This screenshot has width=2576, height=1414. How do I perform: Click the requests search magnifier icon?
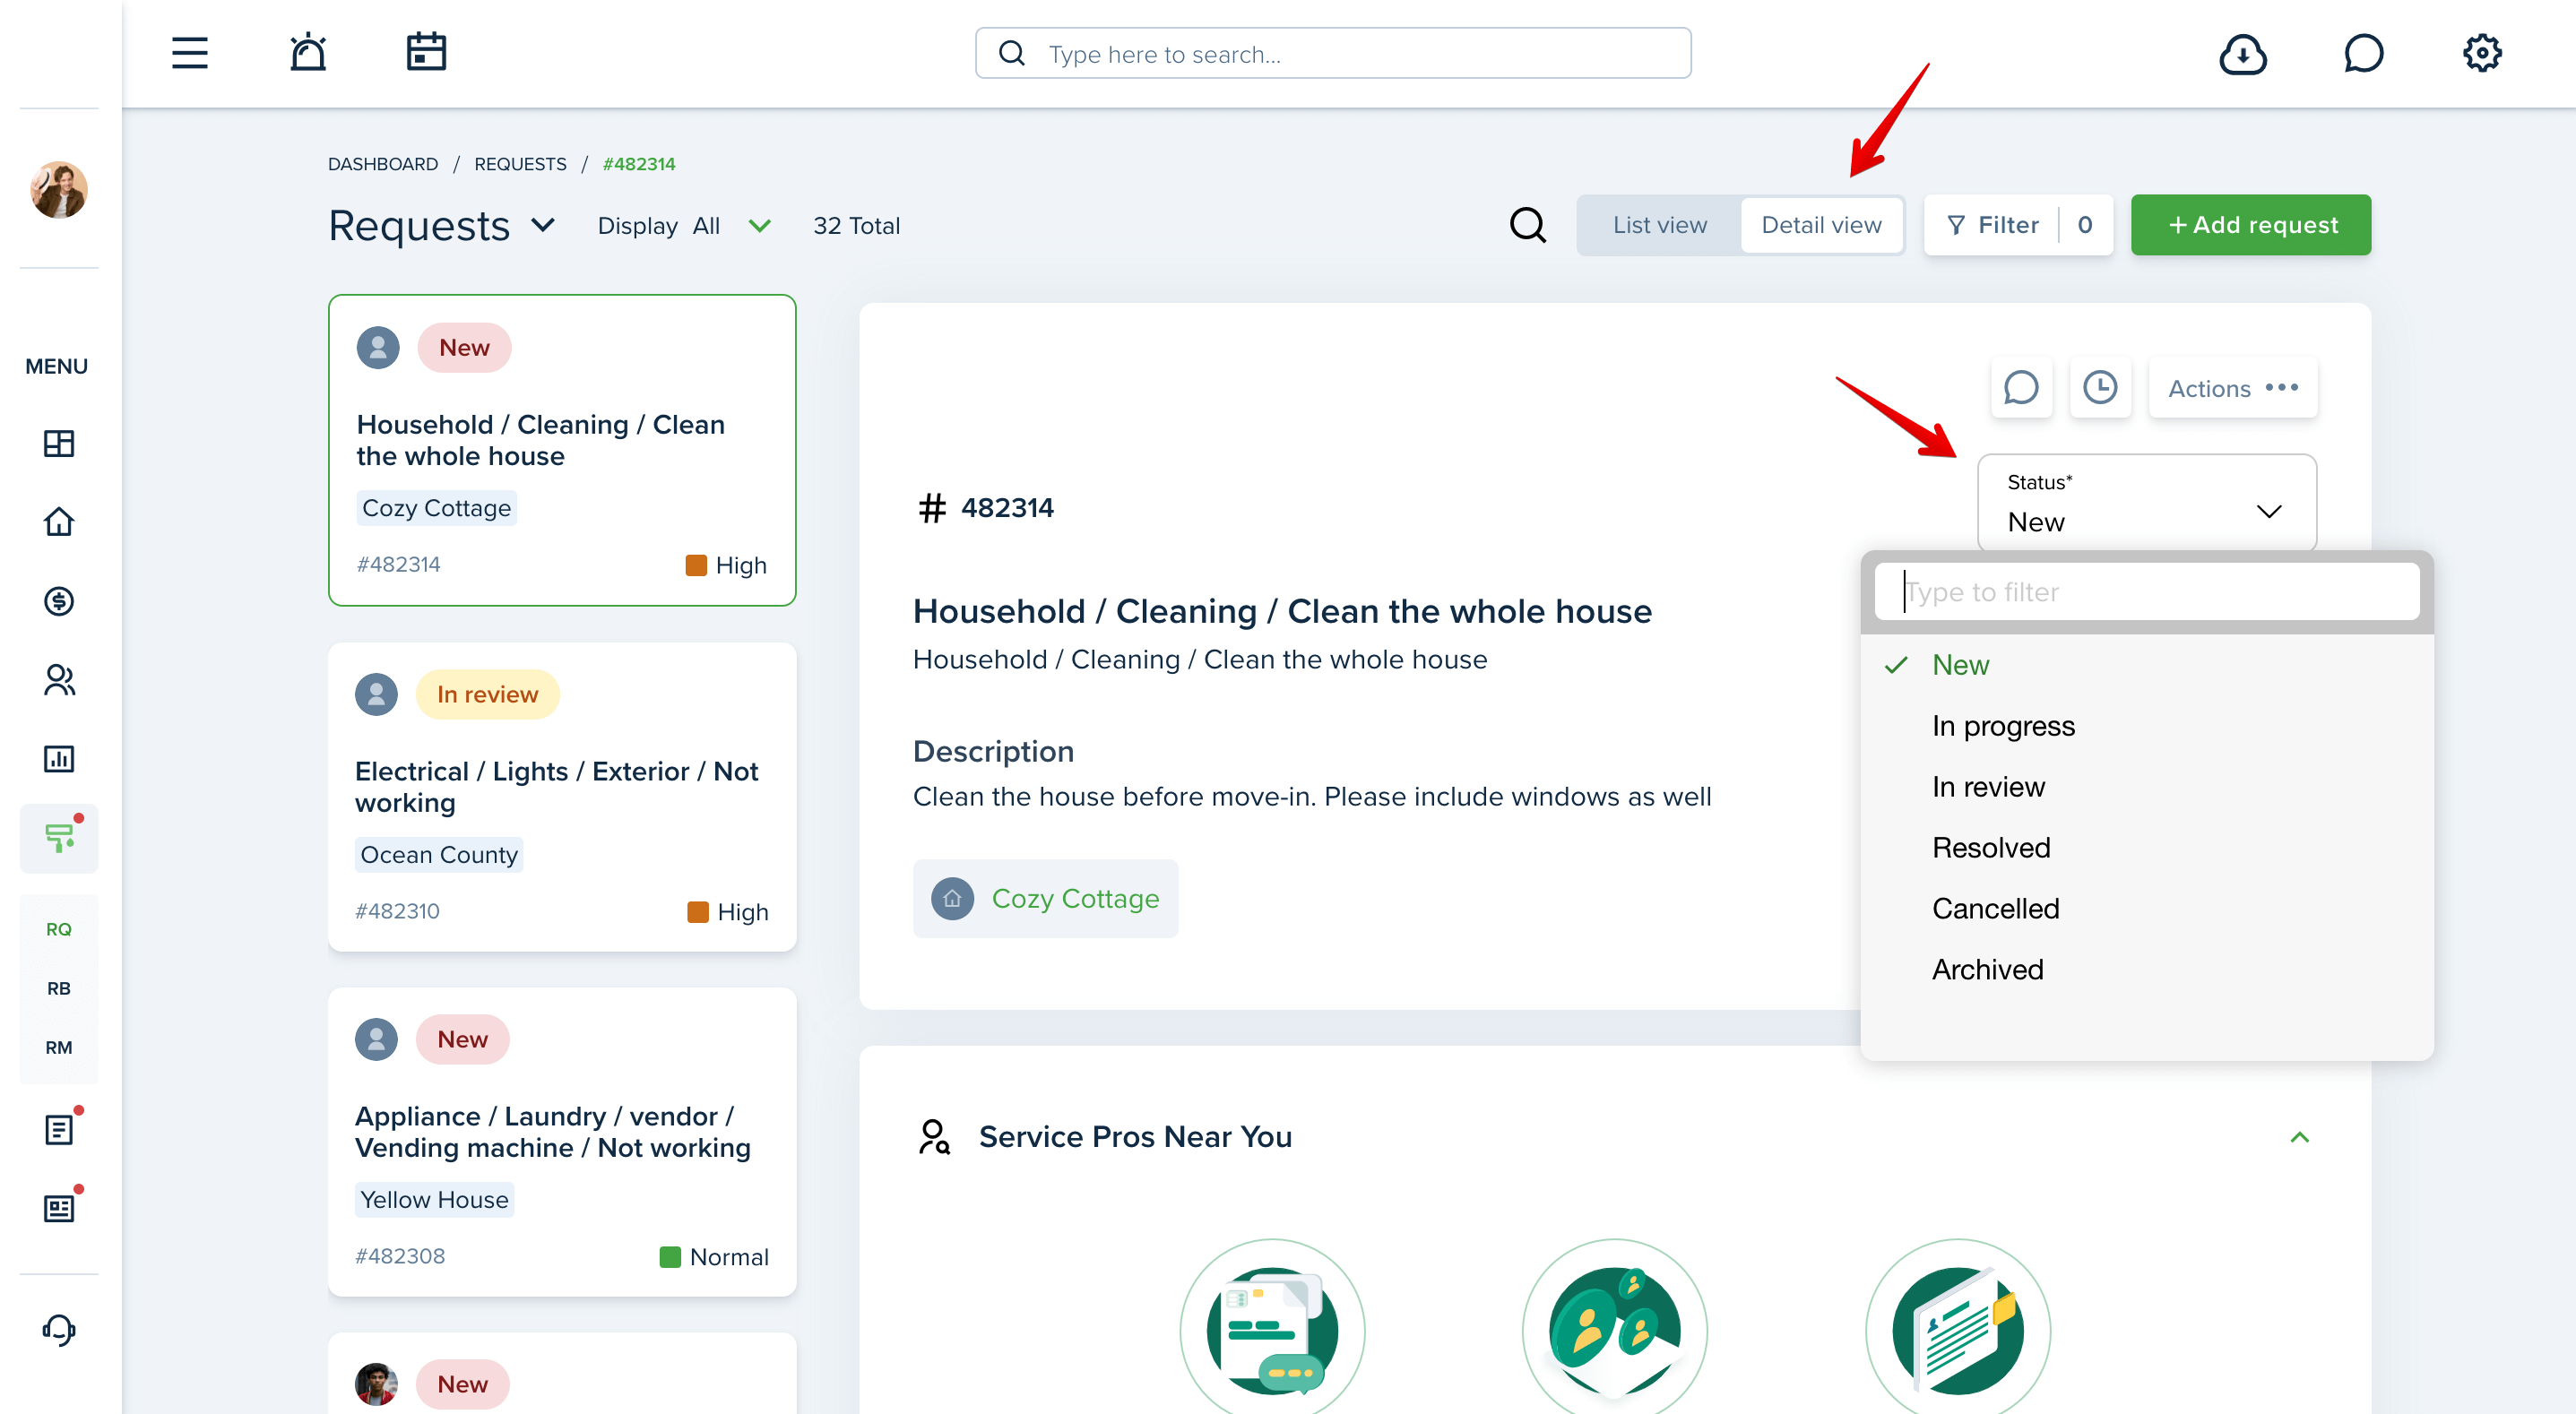(x=1527, y=225)
